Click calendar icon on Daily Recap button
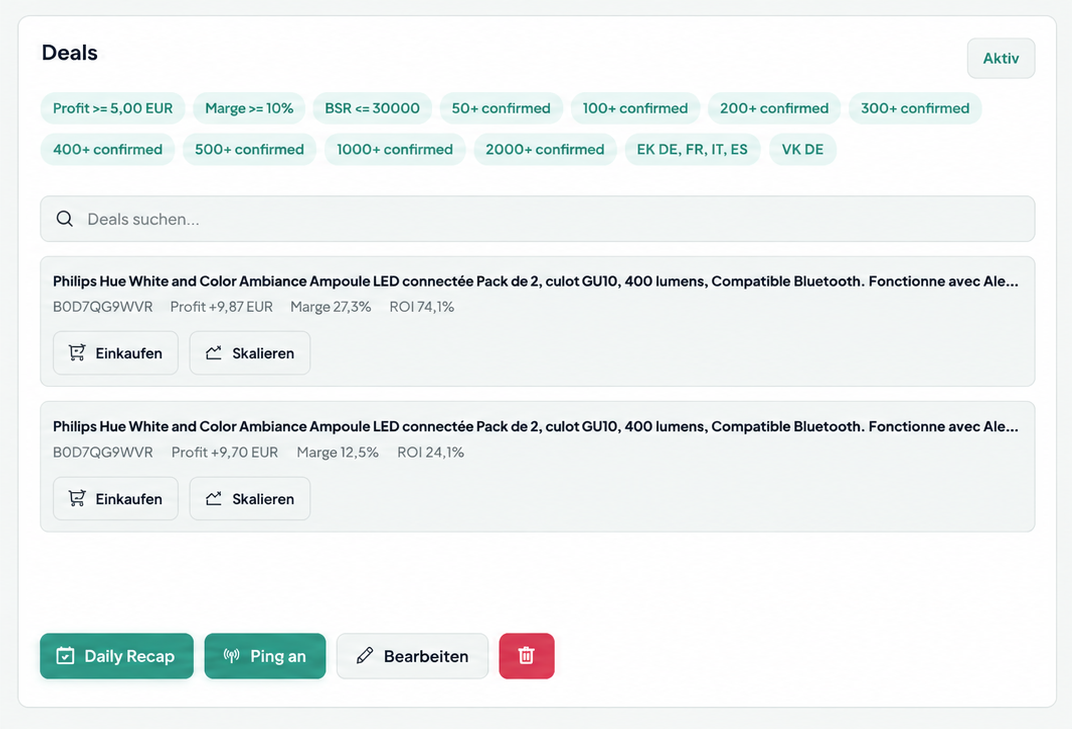The width and height of the screenshot is (1073, 729). tap(65, 656)
